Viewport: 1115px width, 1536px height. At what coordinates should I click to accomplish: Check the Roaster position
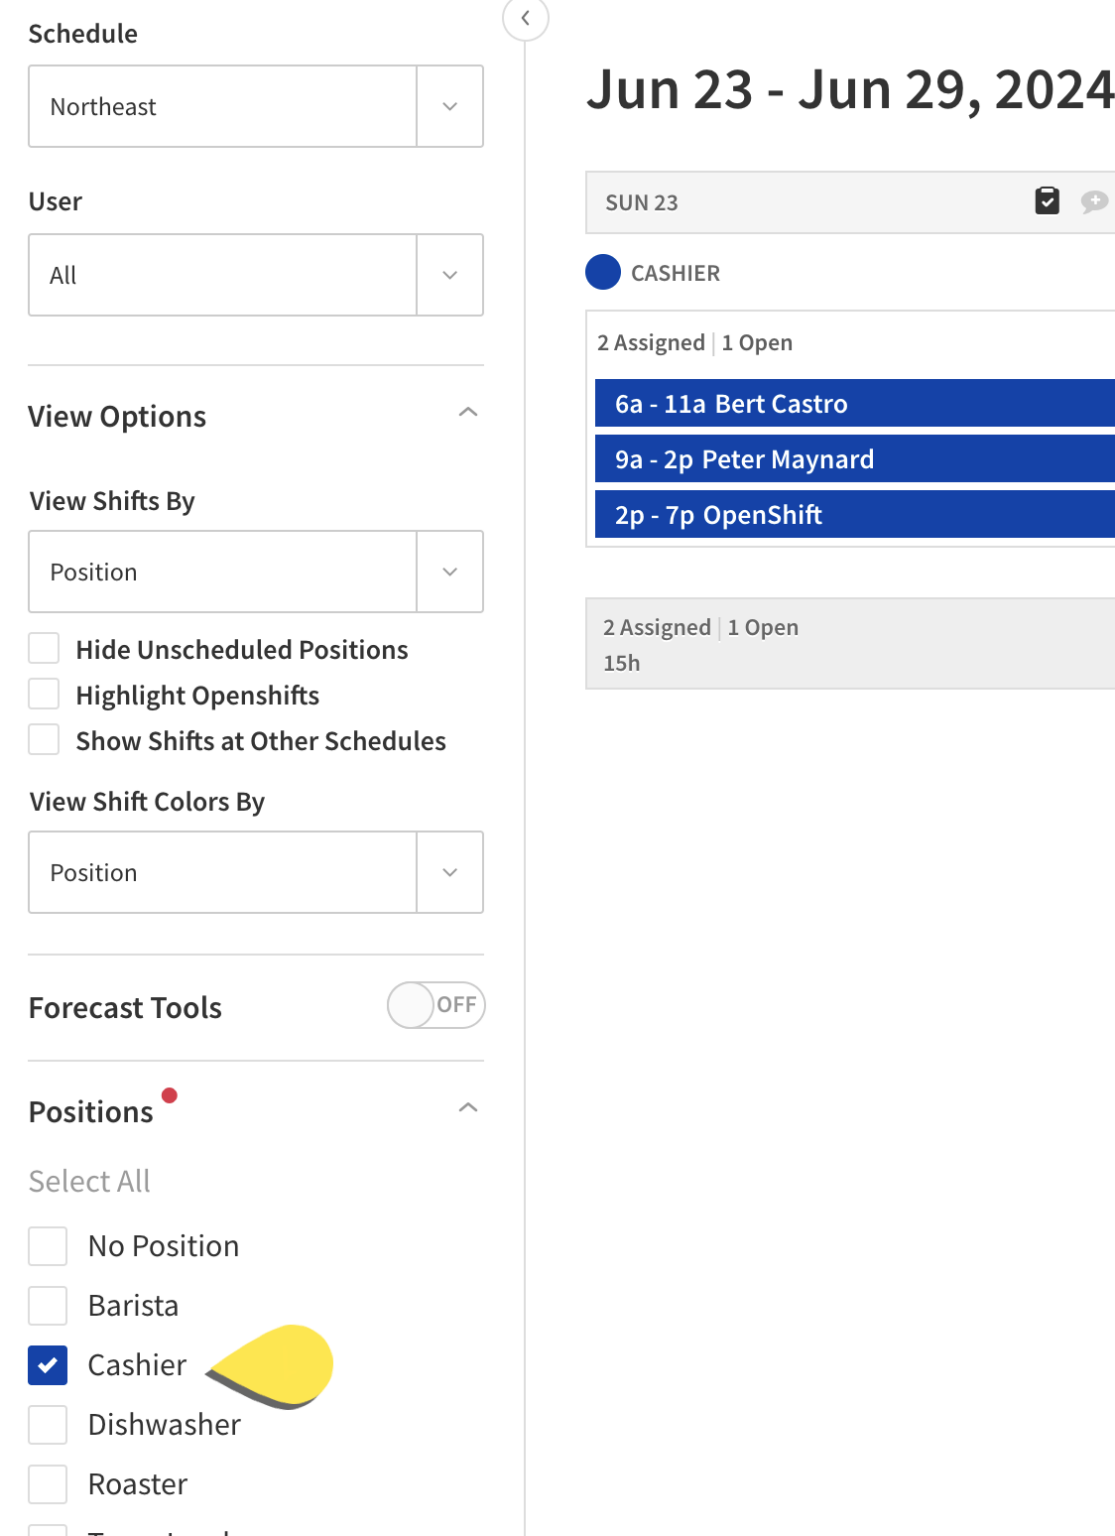point(47,1484)
